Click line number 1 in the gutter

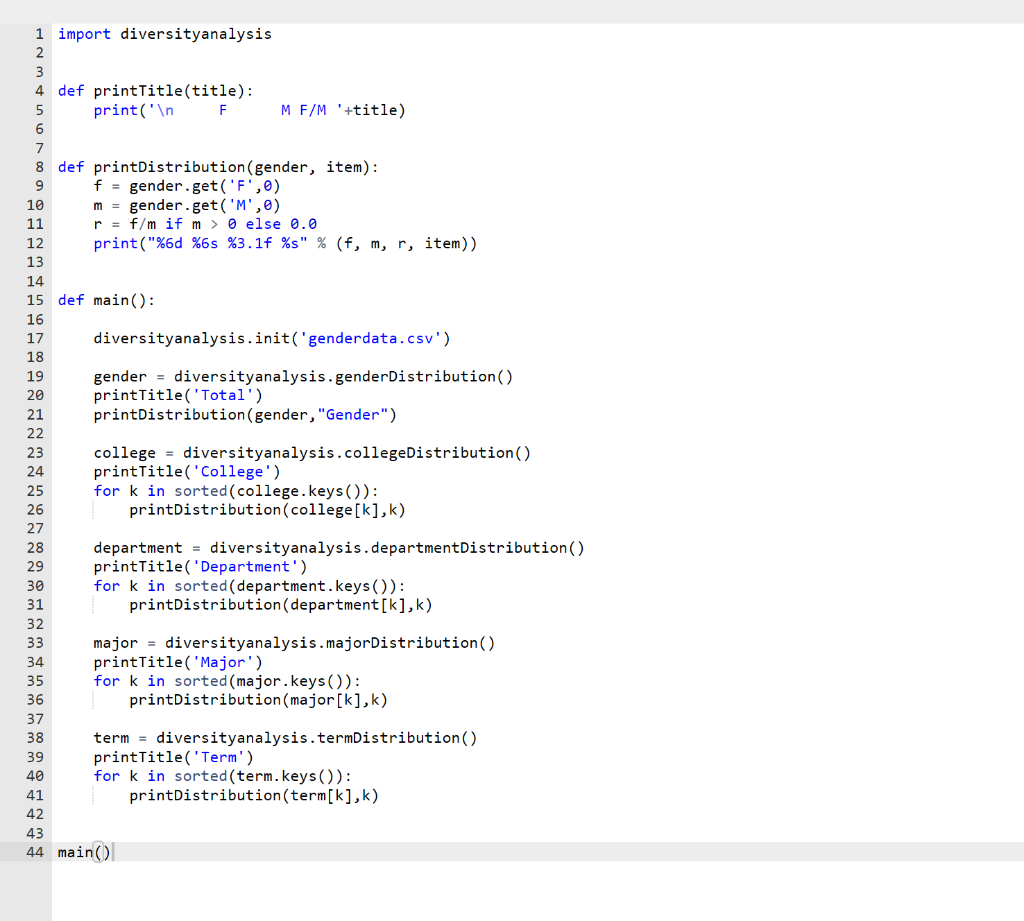[39, 33]
